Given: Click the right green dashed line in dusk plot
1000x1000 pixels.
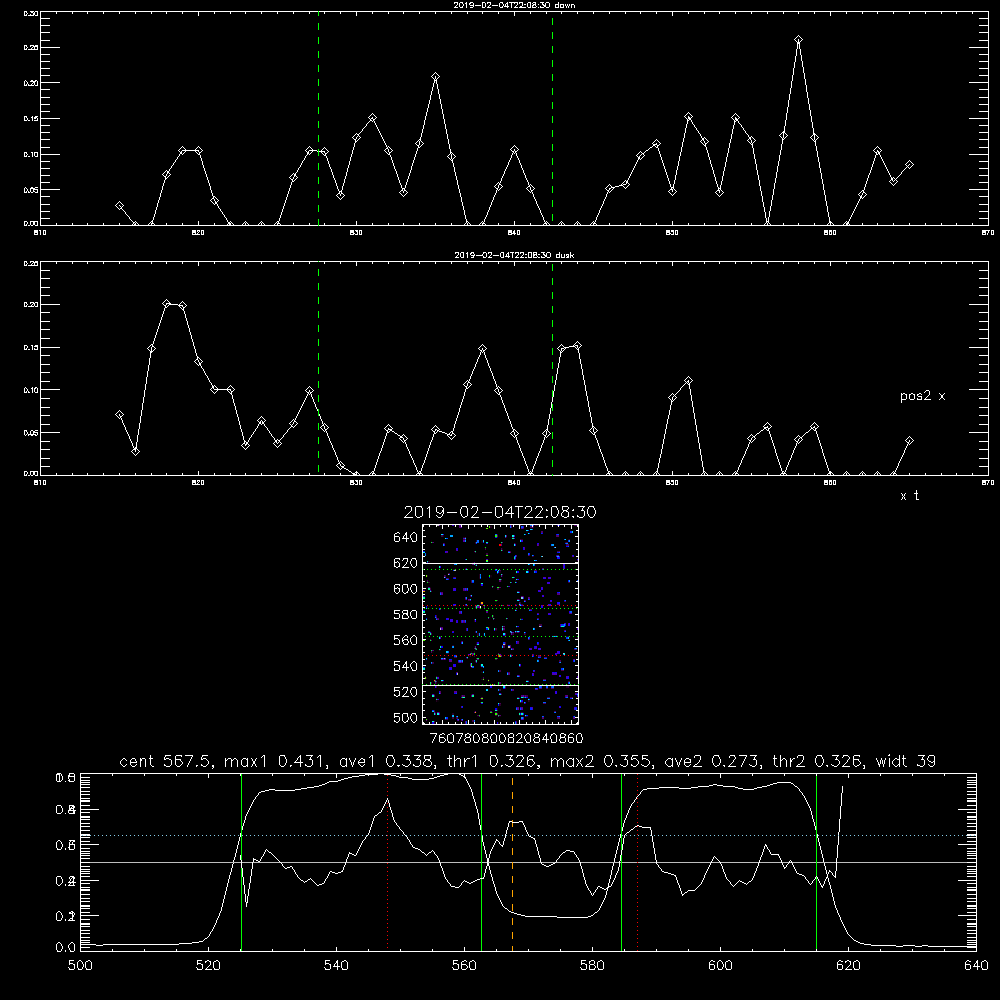Looking at the screenshot, I should pos(552,369).
